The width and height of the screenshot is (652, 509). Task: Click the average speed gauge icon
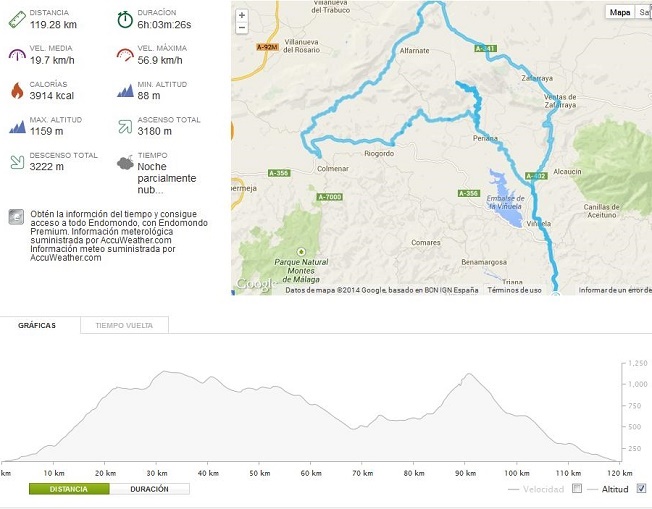pos(17,54)
